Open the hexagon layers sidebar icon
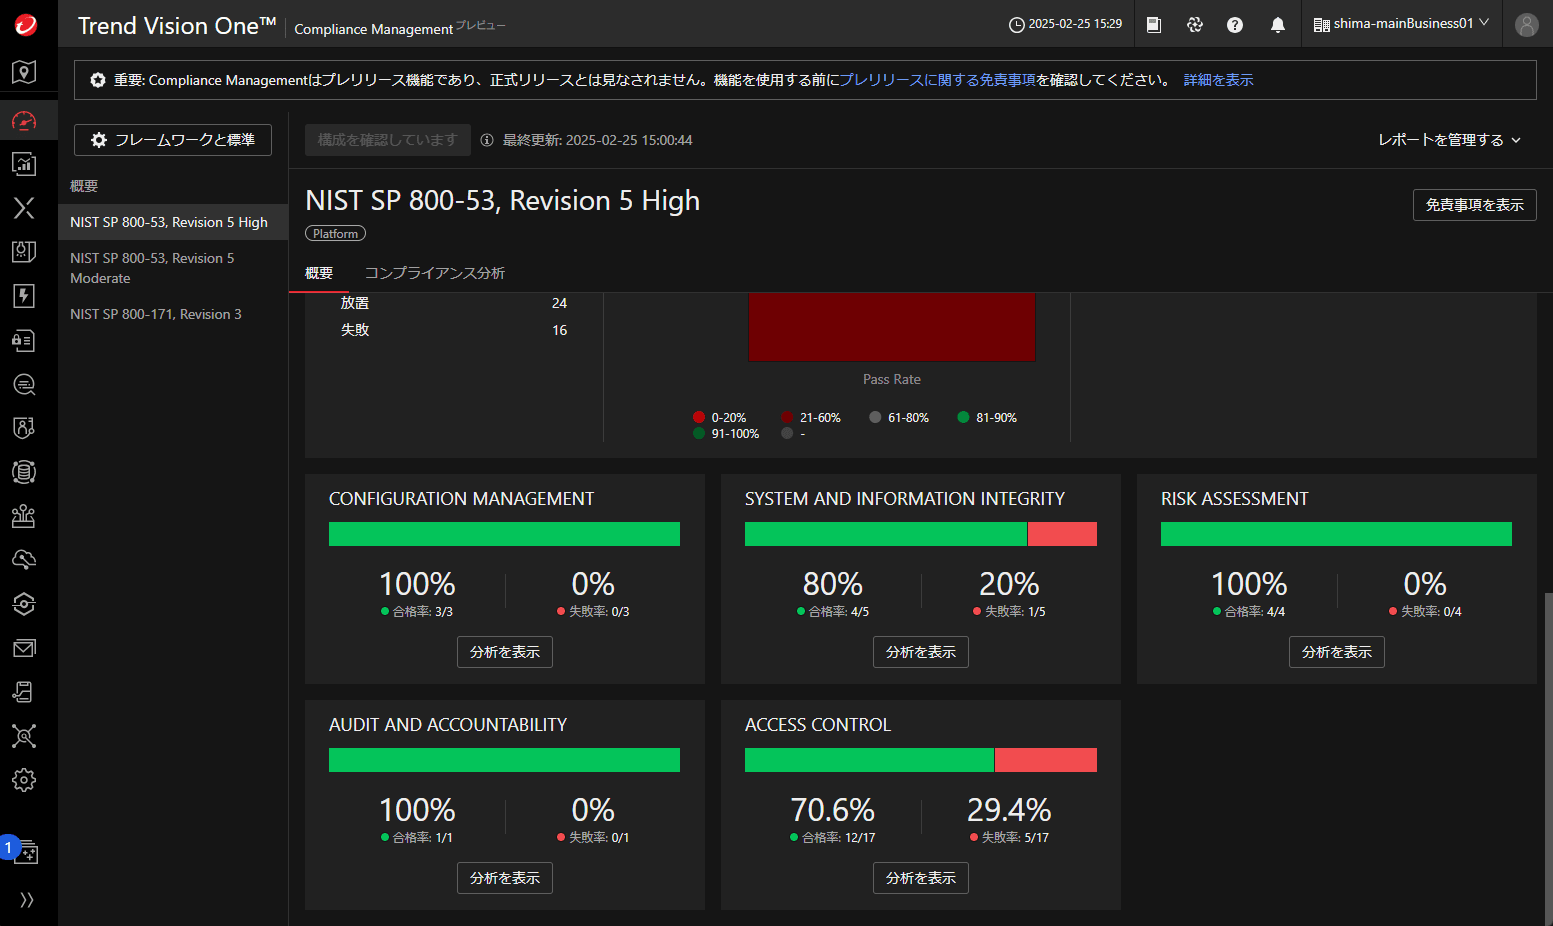This screenshot has width=1553, height=926. (24, 604)
